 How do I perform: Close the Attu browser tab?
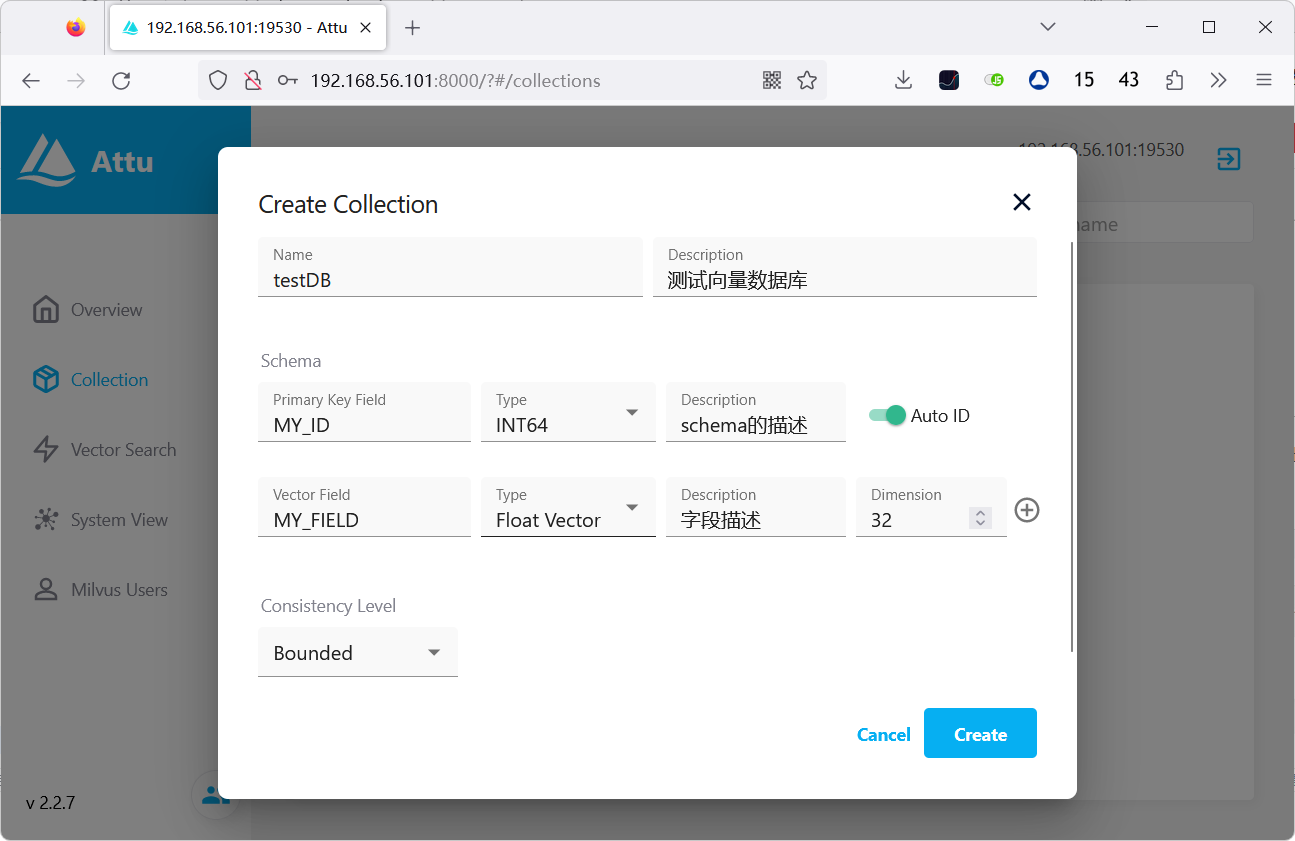366,28
